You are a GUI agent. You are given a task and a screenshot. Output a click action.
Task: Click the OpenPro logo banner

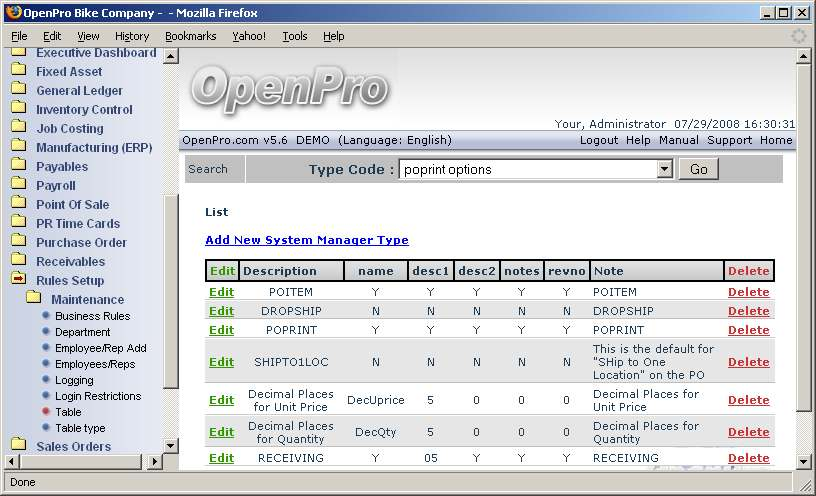(x=289, y=88)
